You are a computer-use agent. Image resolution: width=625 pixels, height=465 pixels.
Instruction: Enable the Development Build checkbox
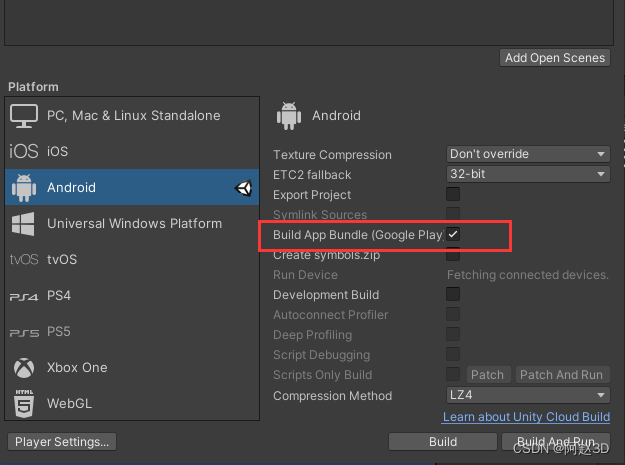tap(453, 294)
